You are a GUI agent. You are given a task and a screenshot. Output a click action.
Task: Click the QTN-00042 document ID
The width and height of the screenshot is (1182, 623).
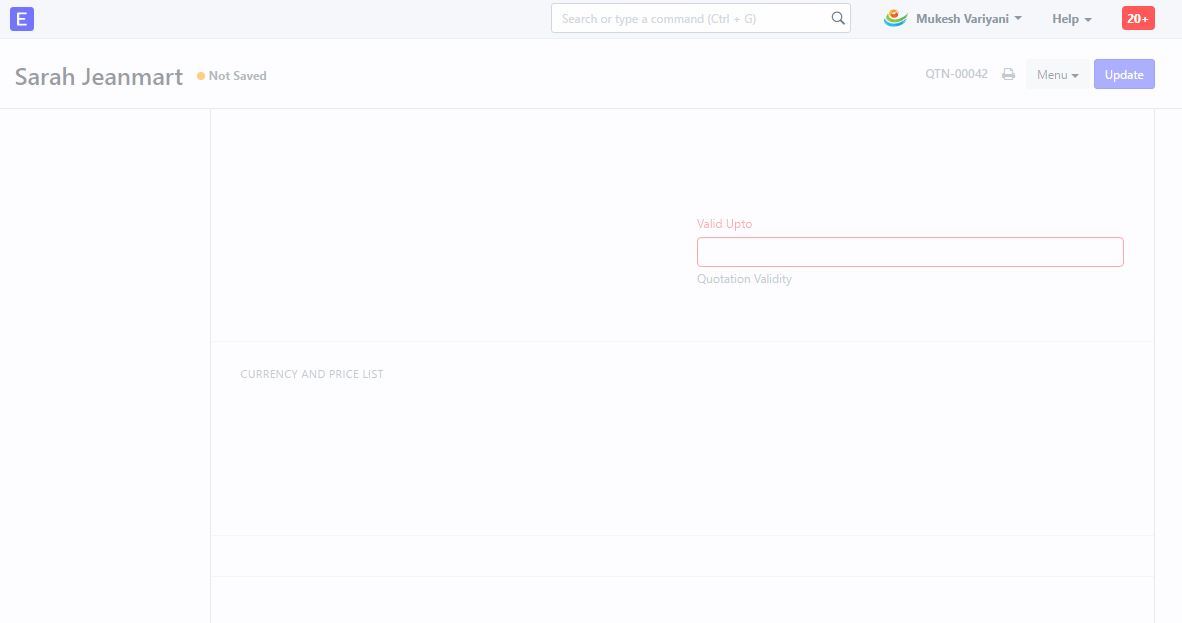pos(956,74)
